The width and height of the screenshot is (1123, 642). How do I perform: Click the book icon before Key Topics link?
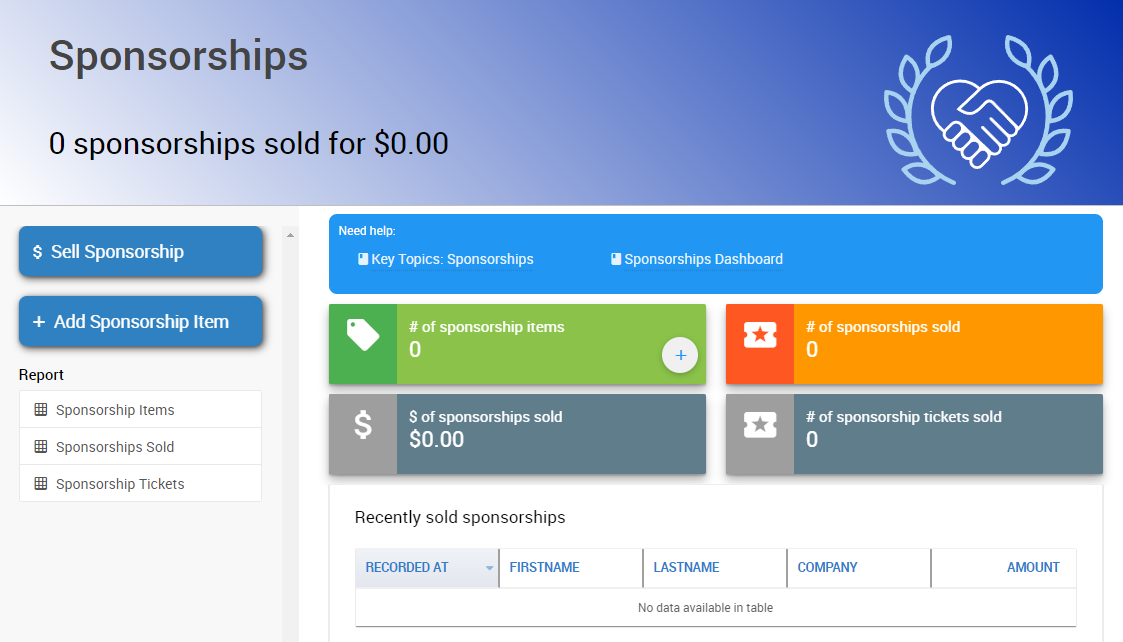click(363, 259)
